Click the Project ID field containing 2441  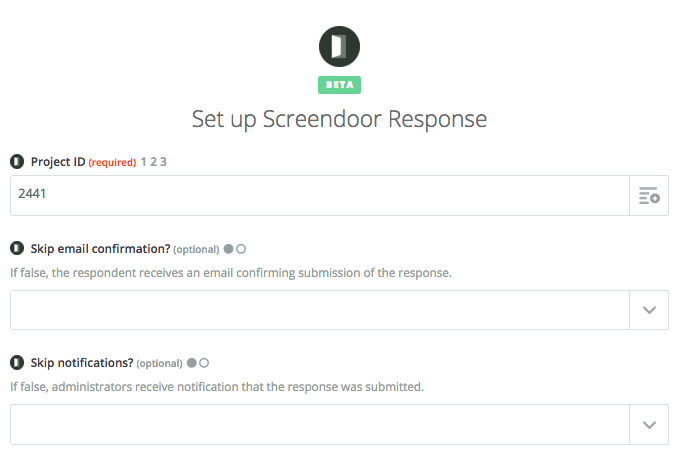point(320,195)
